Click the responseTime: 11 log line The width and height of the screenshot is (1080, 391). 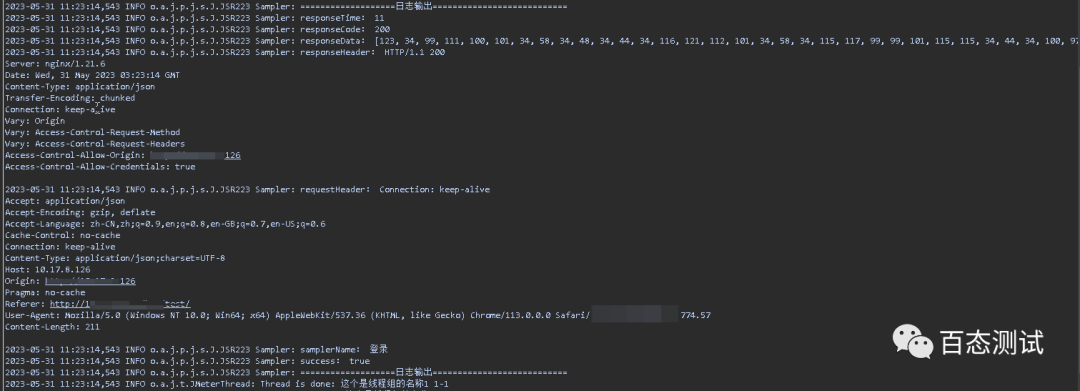click(195, 18)
